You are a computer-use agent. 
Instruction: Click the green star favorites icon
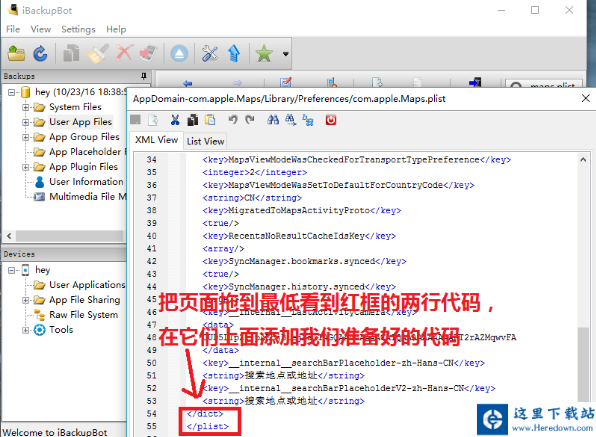tap(264, 54)
